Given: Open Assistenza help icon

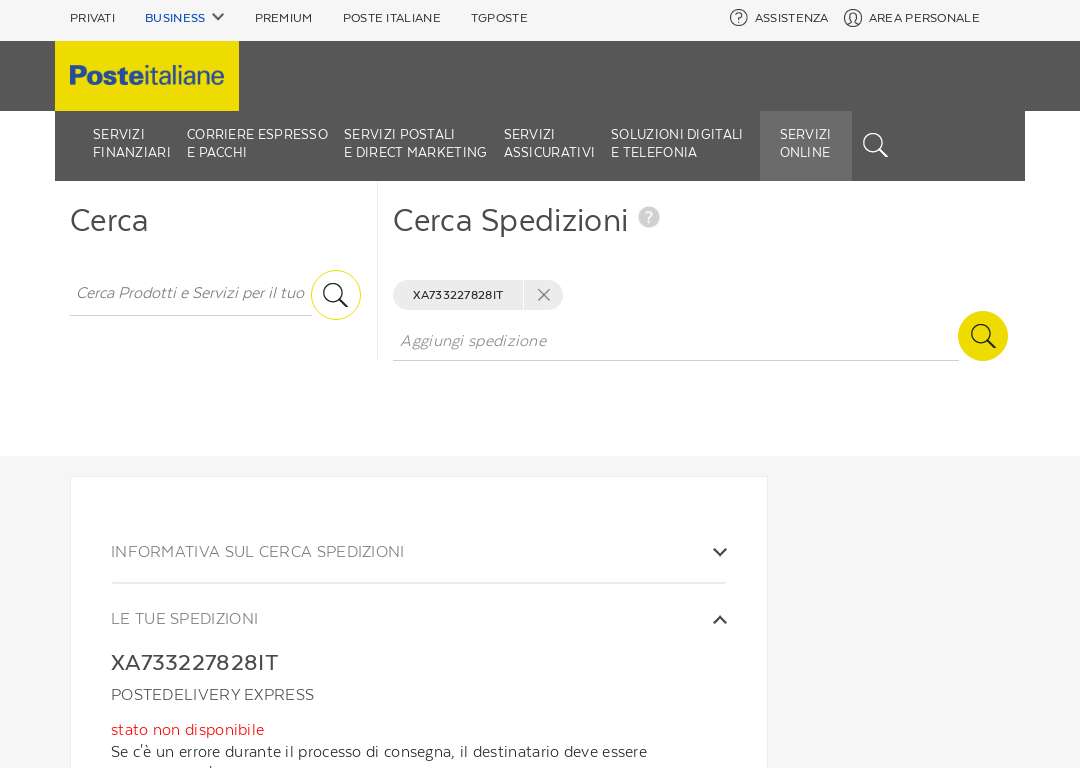Looking at the screenshot, I should (738, 18).
